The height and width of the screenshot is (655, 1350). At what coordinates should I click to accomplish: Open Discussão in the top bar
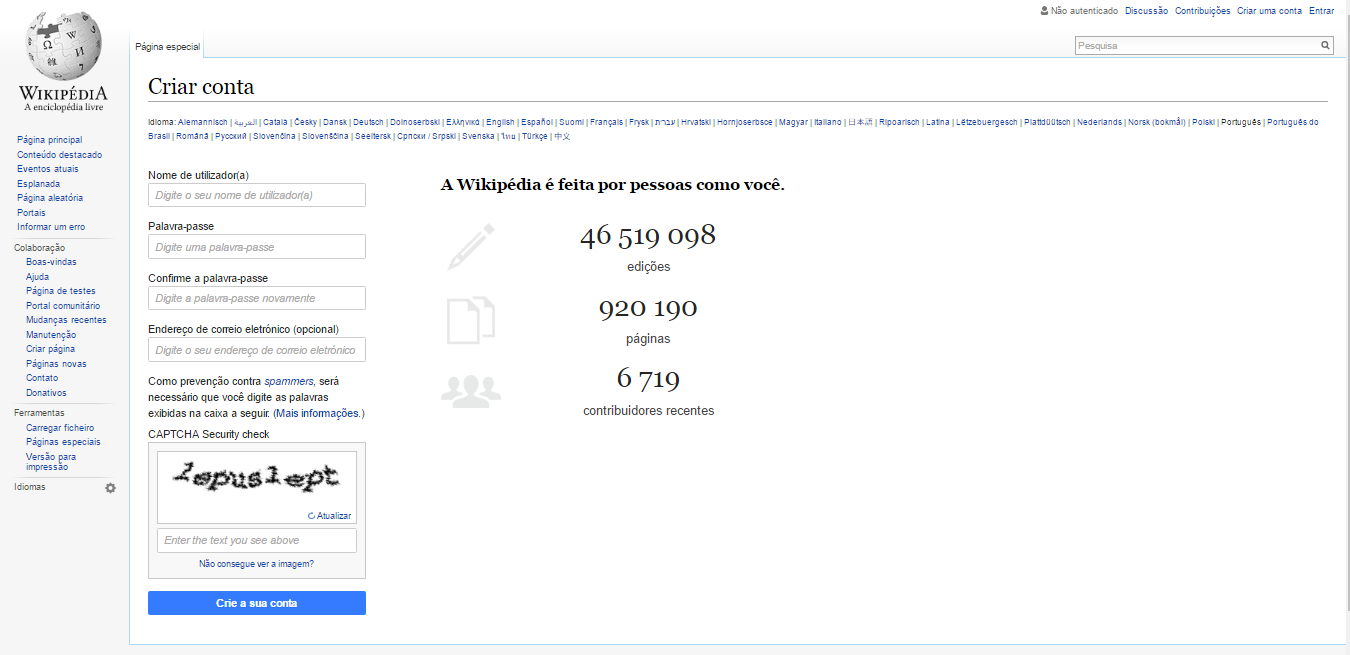(1146, 11)
